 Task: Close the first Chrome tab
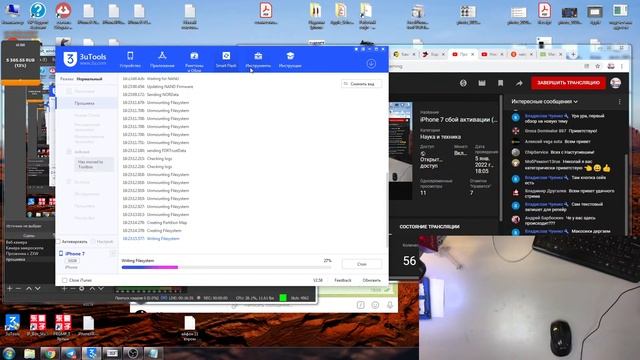[413, 54]
